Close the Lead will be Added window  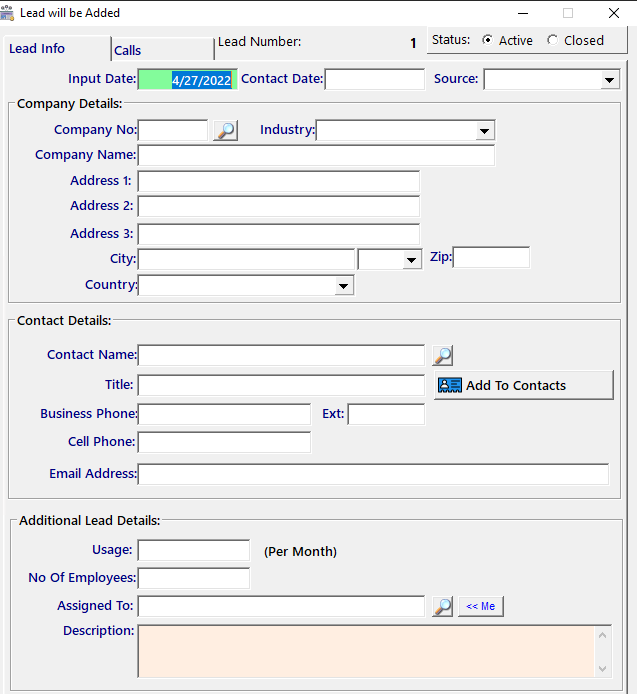tap(614, 13)
